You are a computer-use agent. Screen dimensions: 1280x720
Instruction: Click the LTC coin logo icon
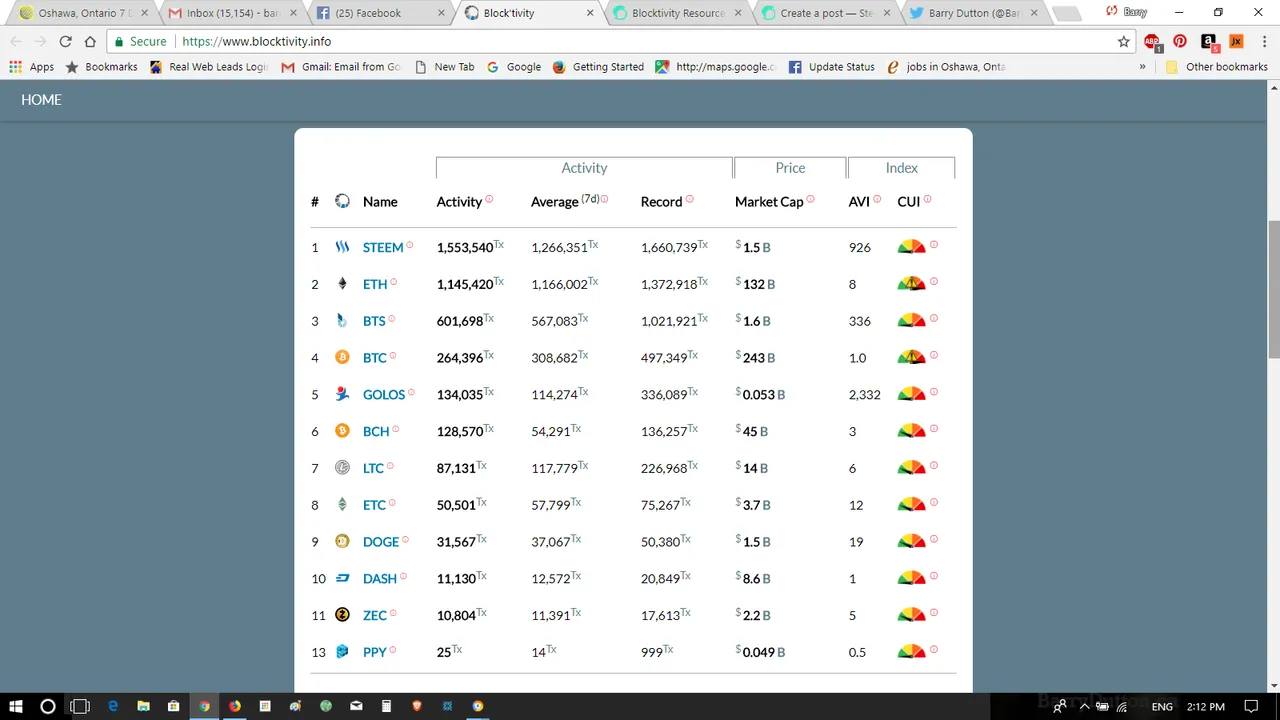342,467
